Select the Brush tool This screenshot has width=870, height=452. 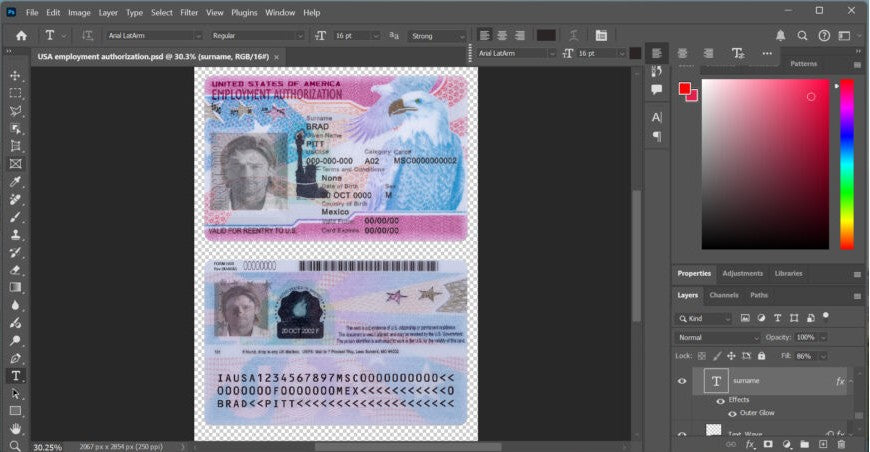[16, 217]
